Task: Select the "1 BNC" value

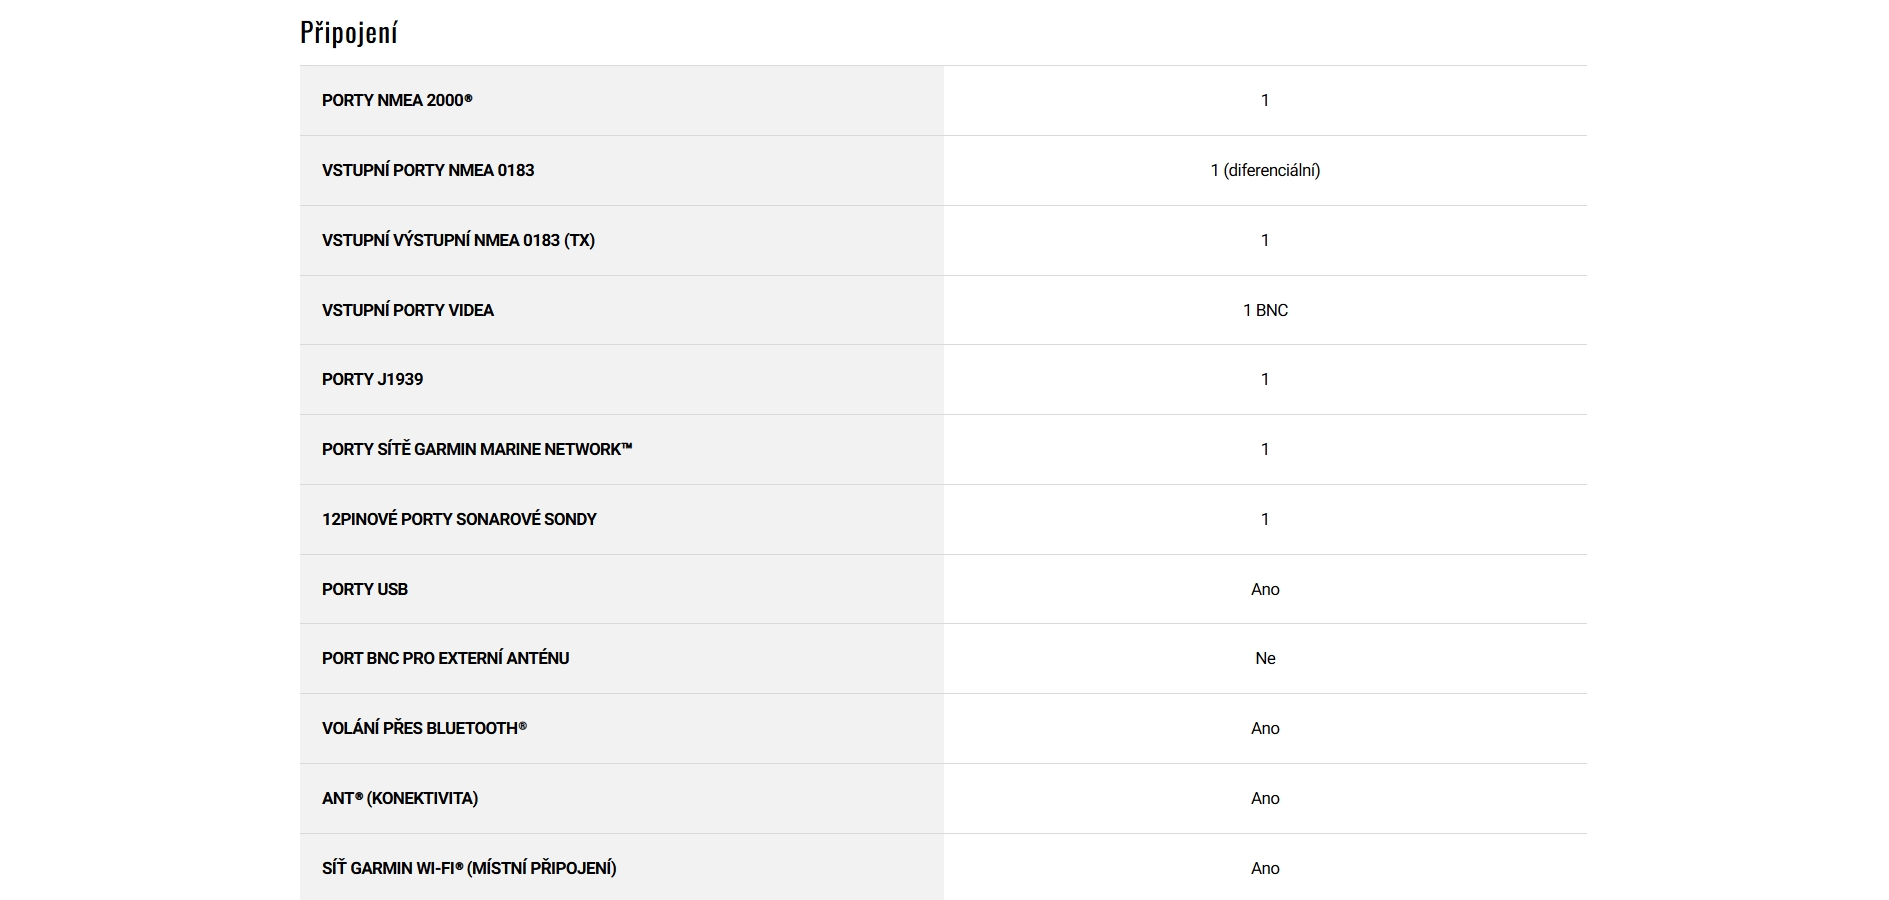Action: (1265, 310)
